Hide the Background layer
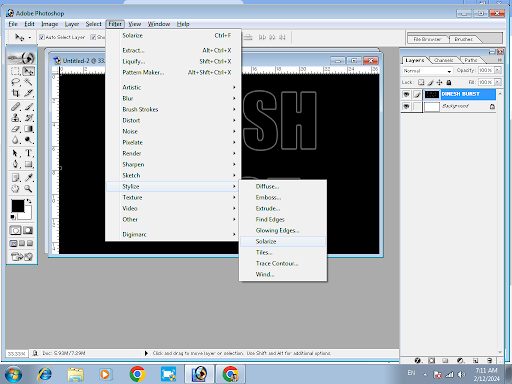This screenshot has width=512, height=384. (406, 106)
